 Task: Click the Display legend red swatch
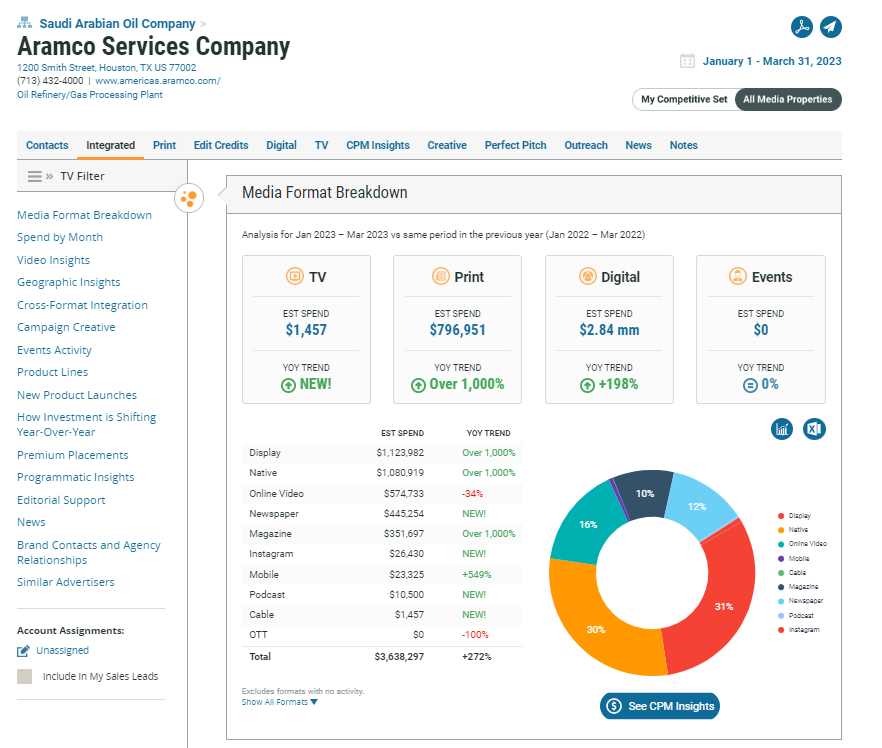click(781, 516)
